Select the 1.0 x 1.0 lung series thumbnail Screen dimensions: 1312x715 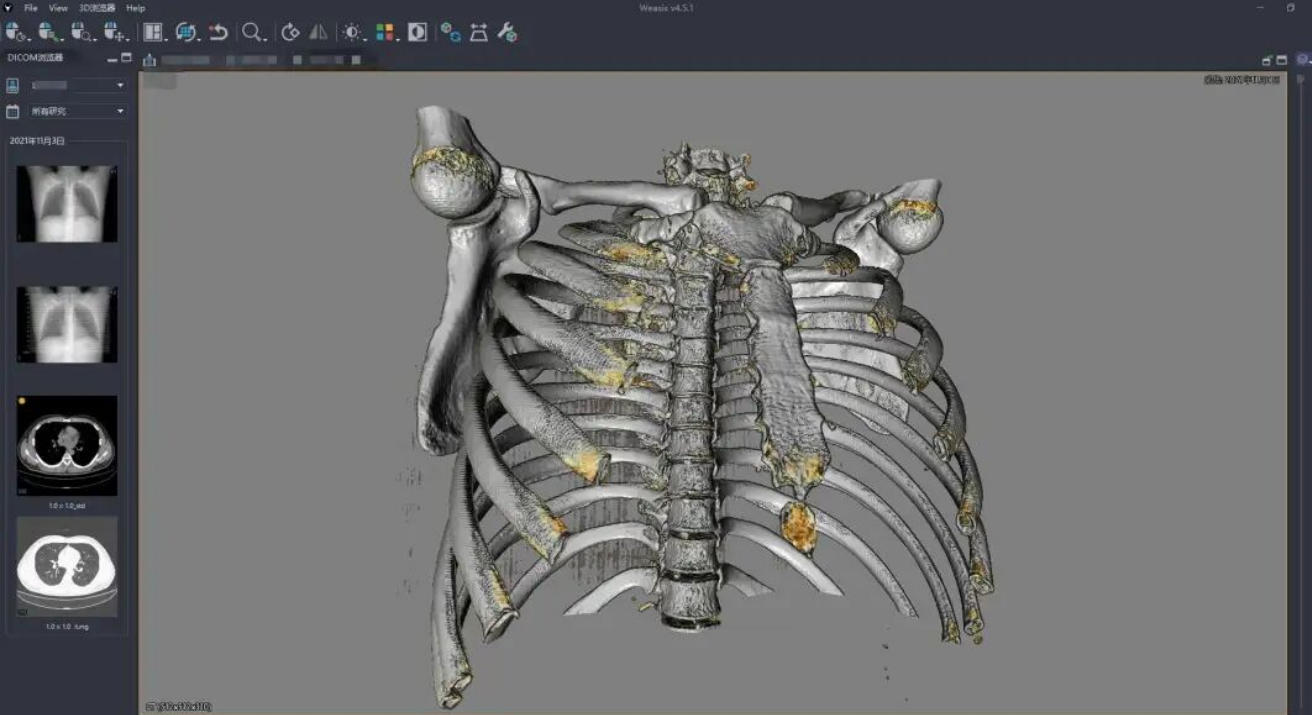67,566
